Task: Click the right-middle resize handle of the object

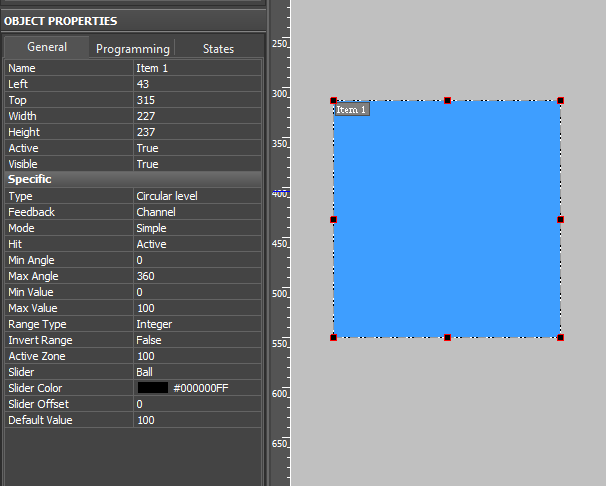Action: coord(560,219)
